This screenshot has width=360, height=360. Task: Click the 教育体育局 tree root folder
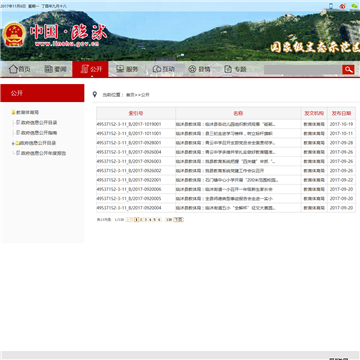[x=25, y=112]
